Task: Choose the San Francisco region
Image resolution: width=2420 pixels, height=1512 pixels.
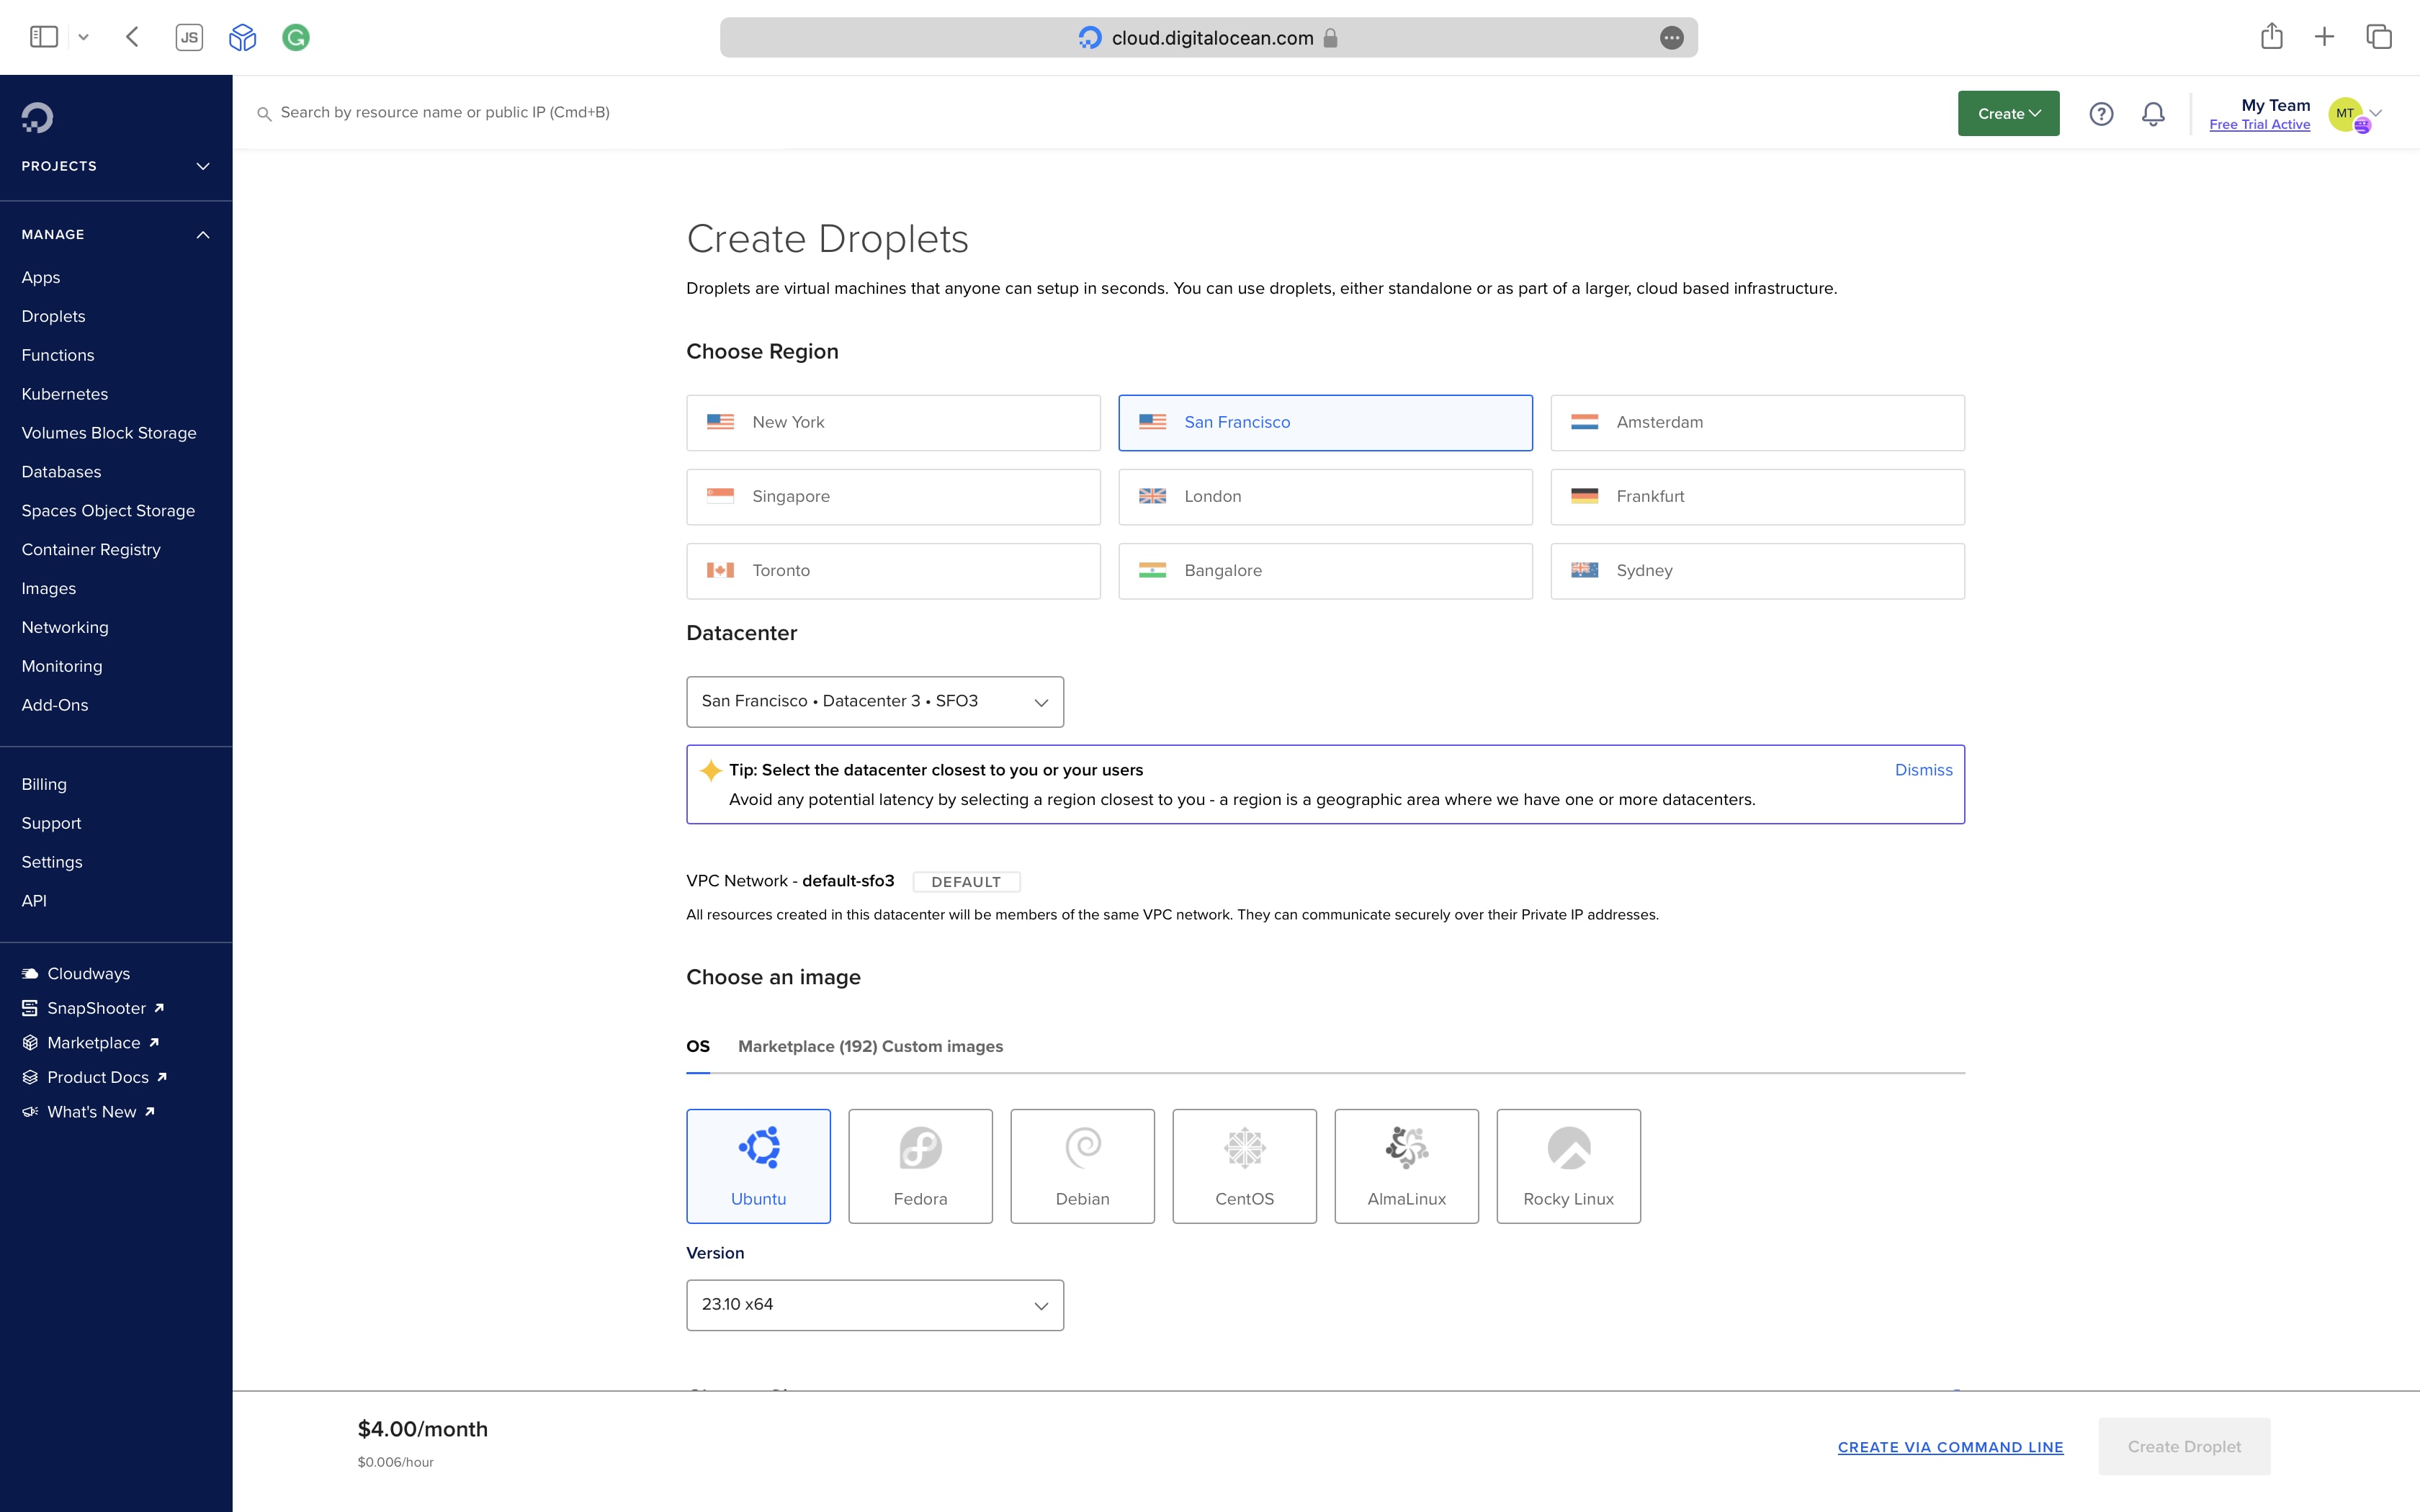Action: pyautogui.click(x=1325, y=422)
